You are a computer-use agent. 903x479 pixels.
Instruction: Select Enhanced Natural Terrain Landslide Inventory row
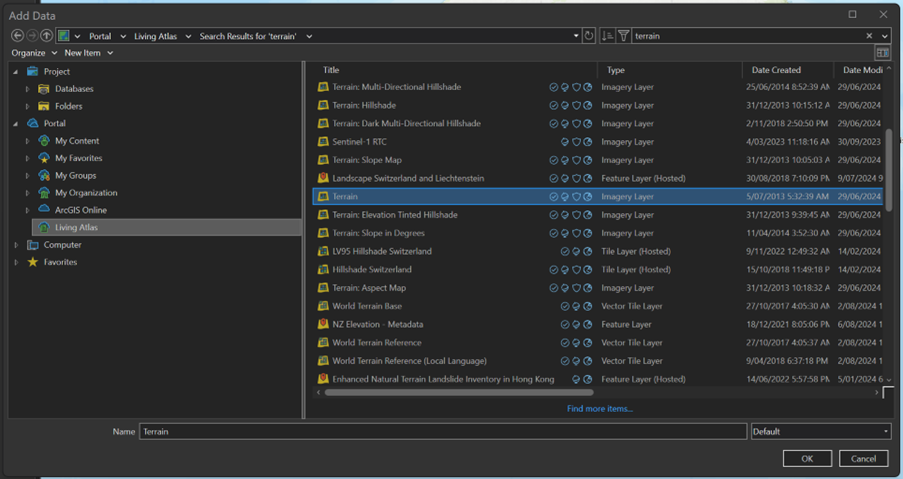coord(597,379)
